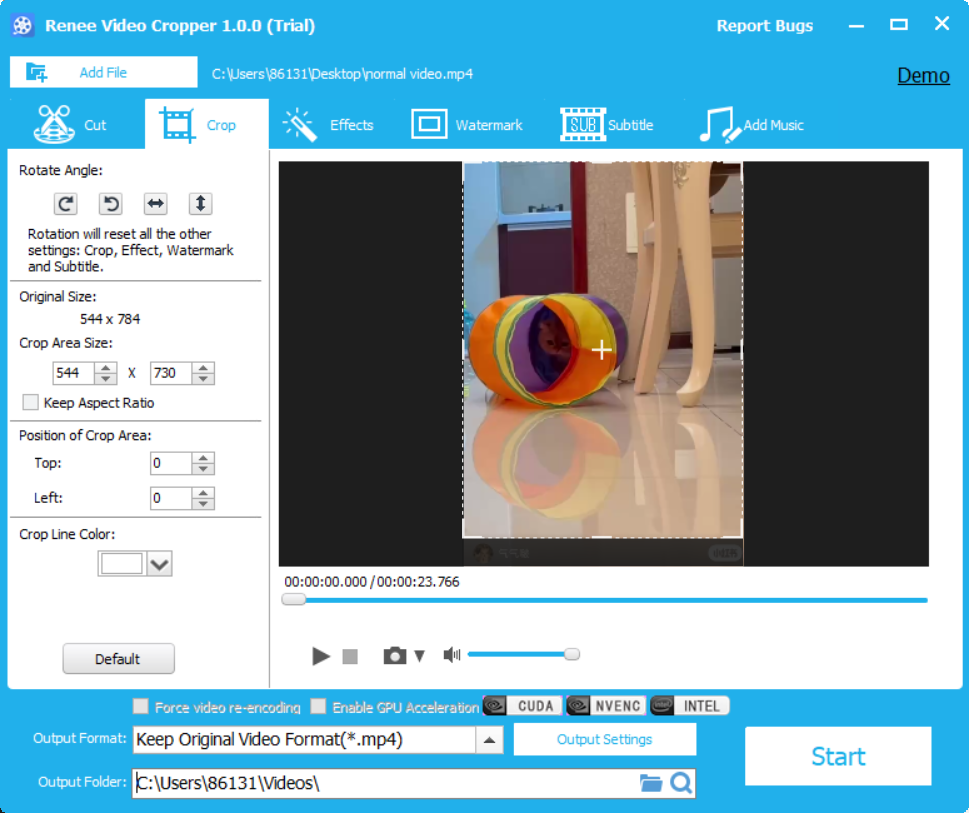Take a snapshot with camera icon
Viewport: 969px width, 813px height.
(x=395, y=656)
